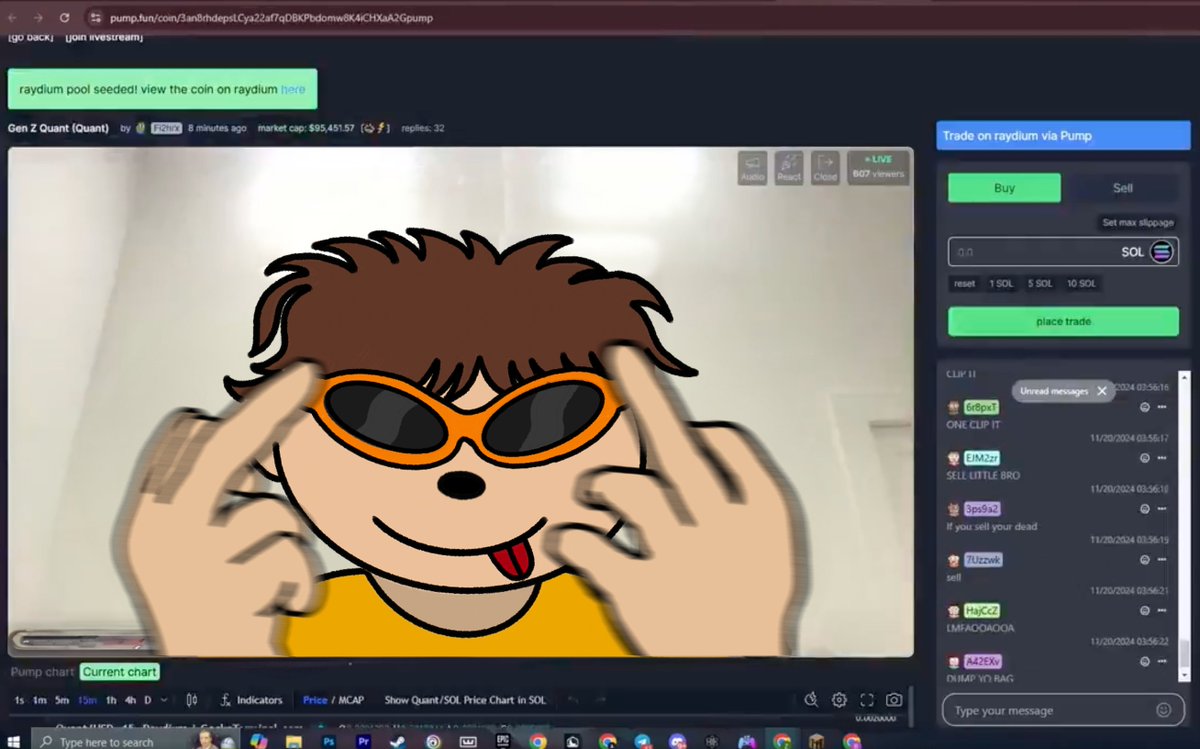Choose the 1 SOL preset amount
Screen dimensions: 1200x749
pyautogui.click(x=1001, y=284)
